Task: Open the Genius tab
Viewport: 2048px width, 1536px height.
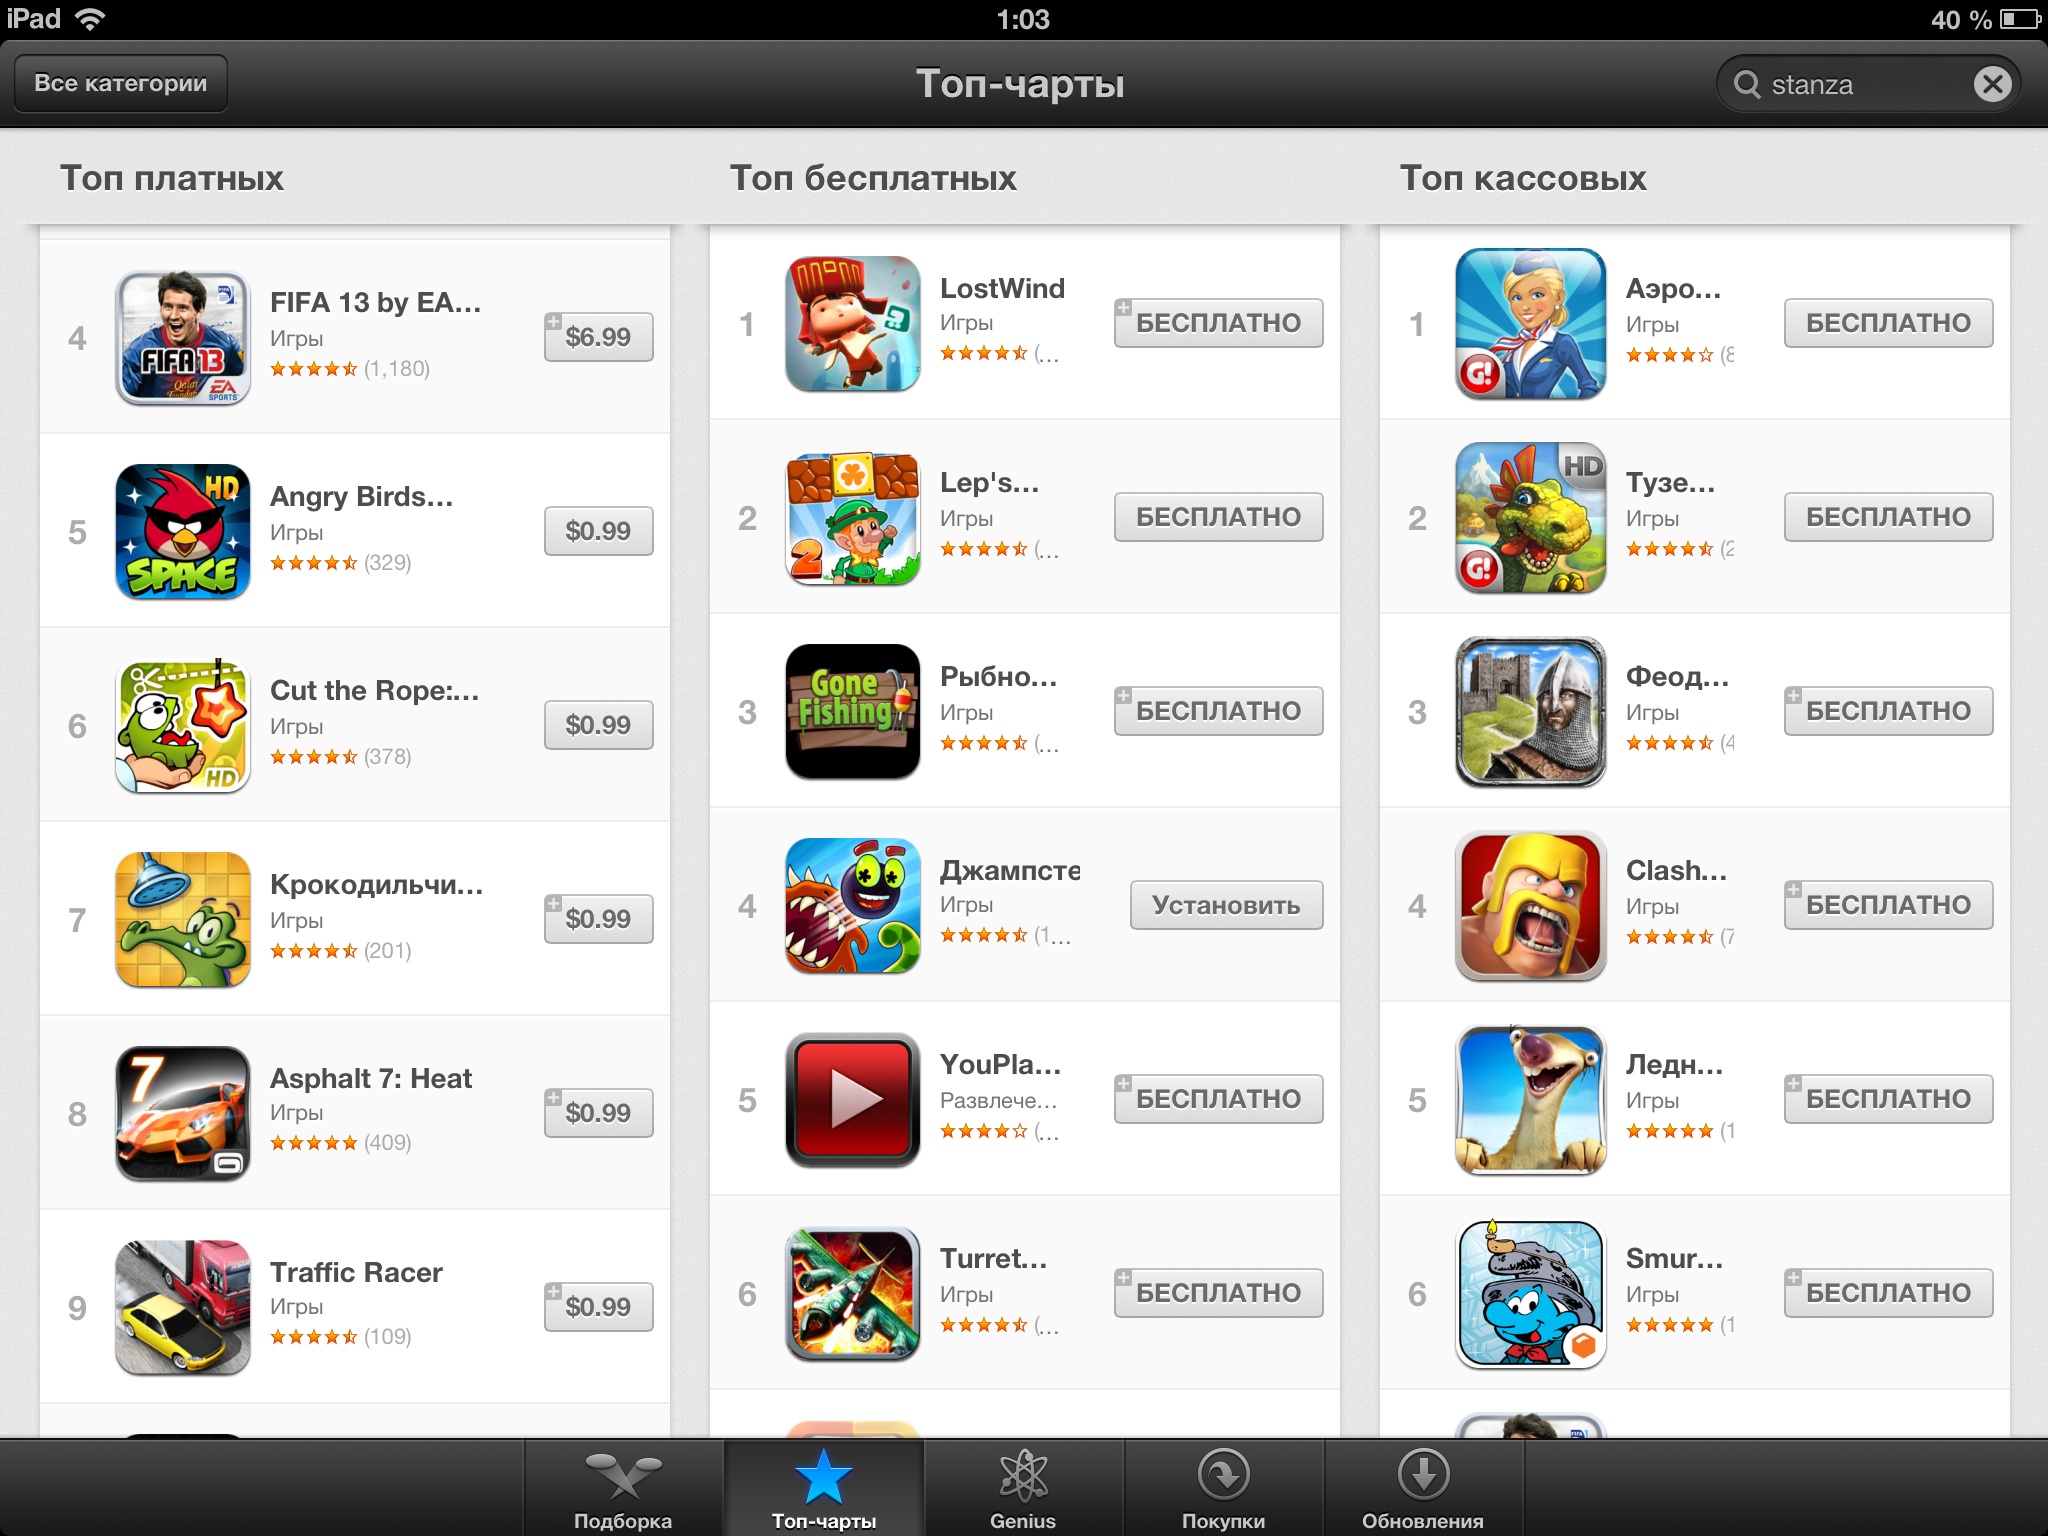Action: tap(1023, 1488)
